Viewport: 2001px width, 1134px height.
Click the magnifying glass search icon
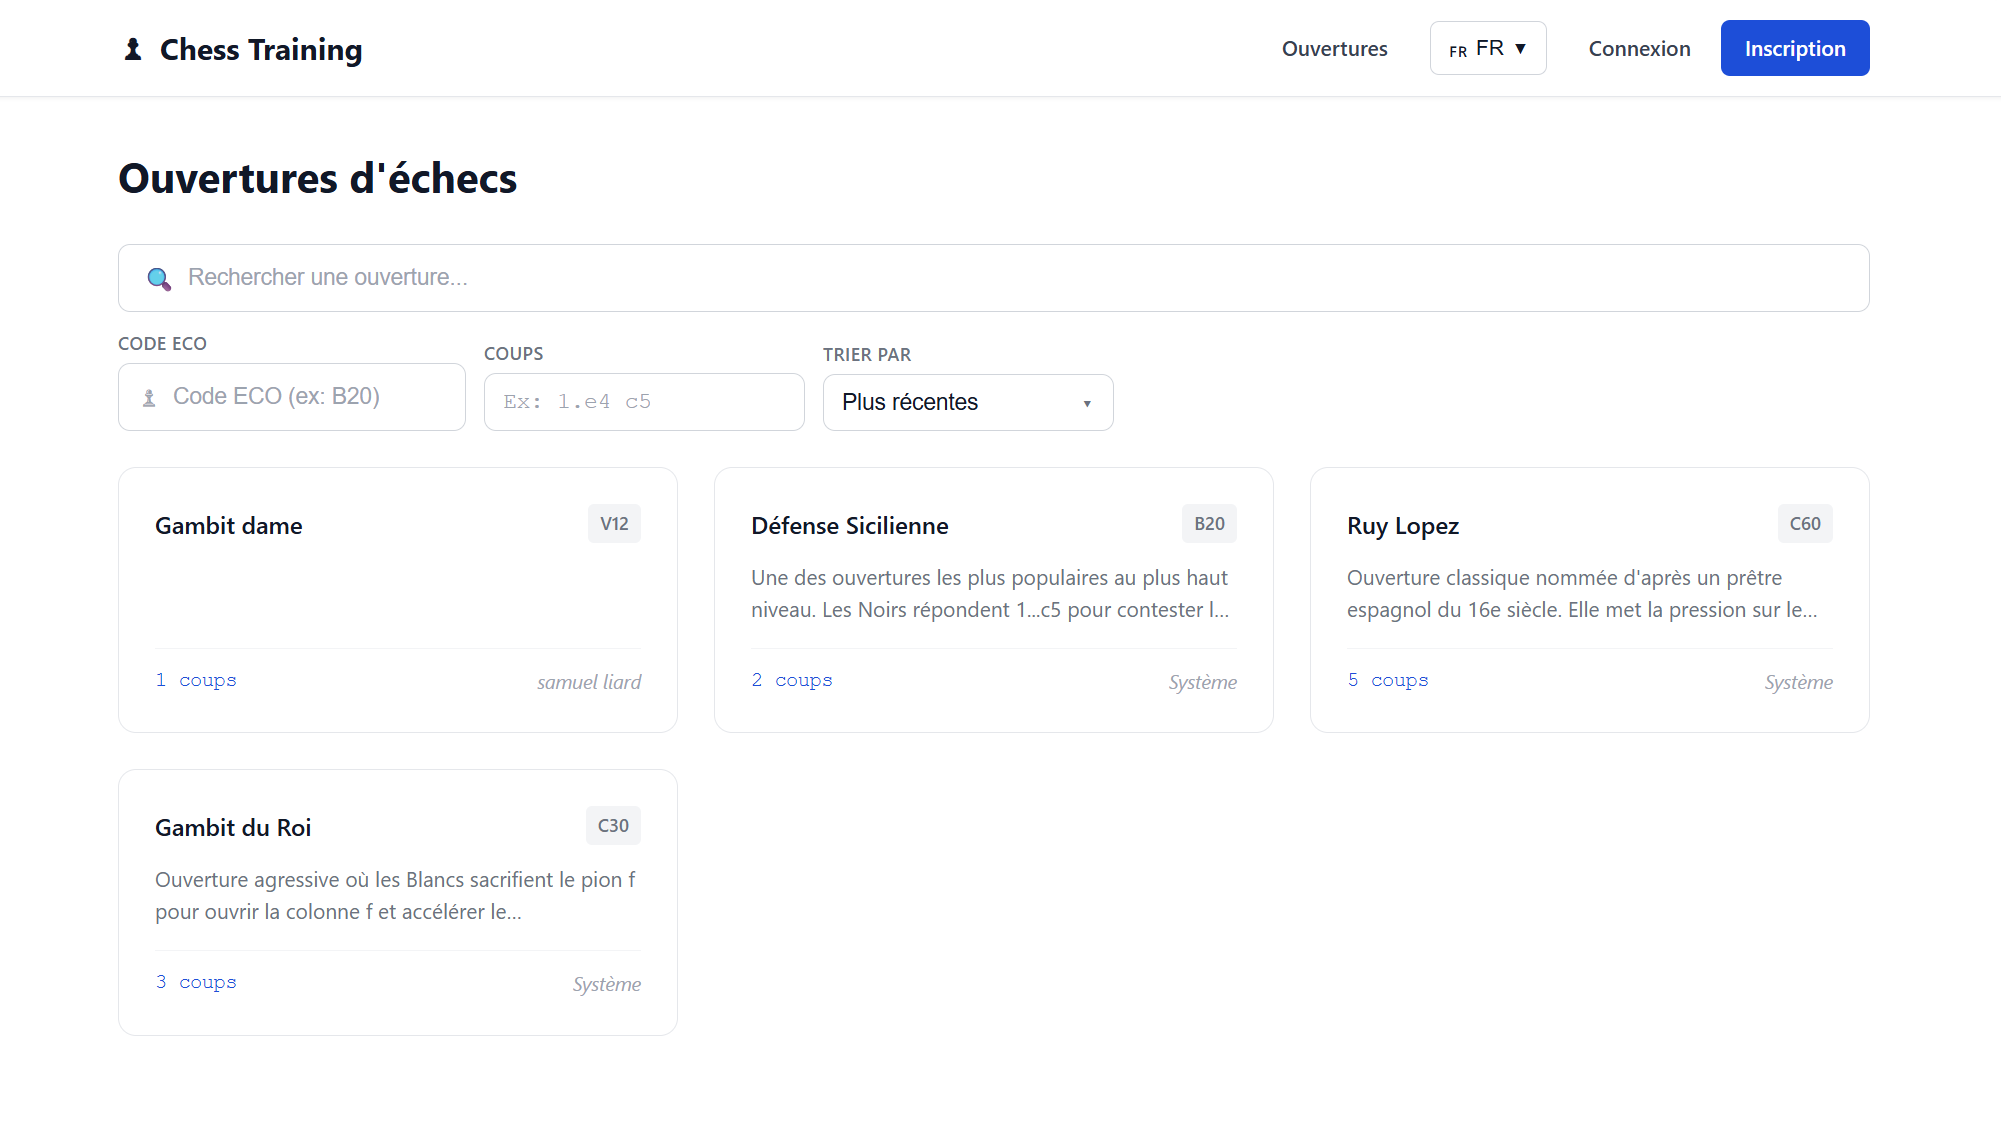click(158, 278)
